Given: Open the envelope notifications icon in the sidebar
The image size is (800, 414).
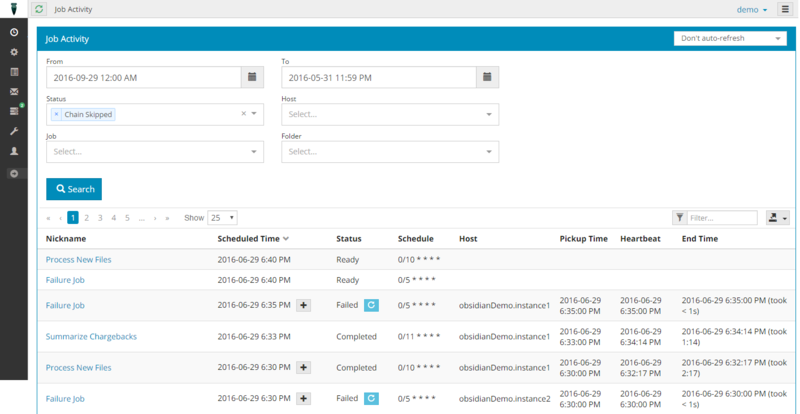Looking at the screenshot, I should [x=14, y=91].
